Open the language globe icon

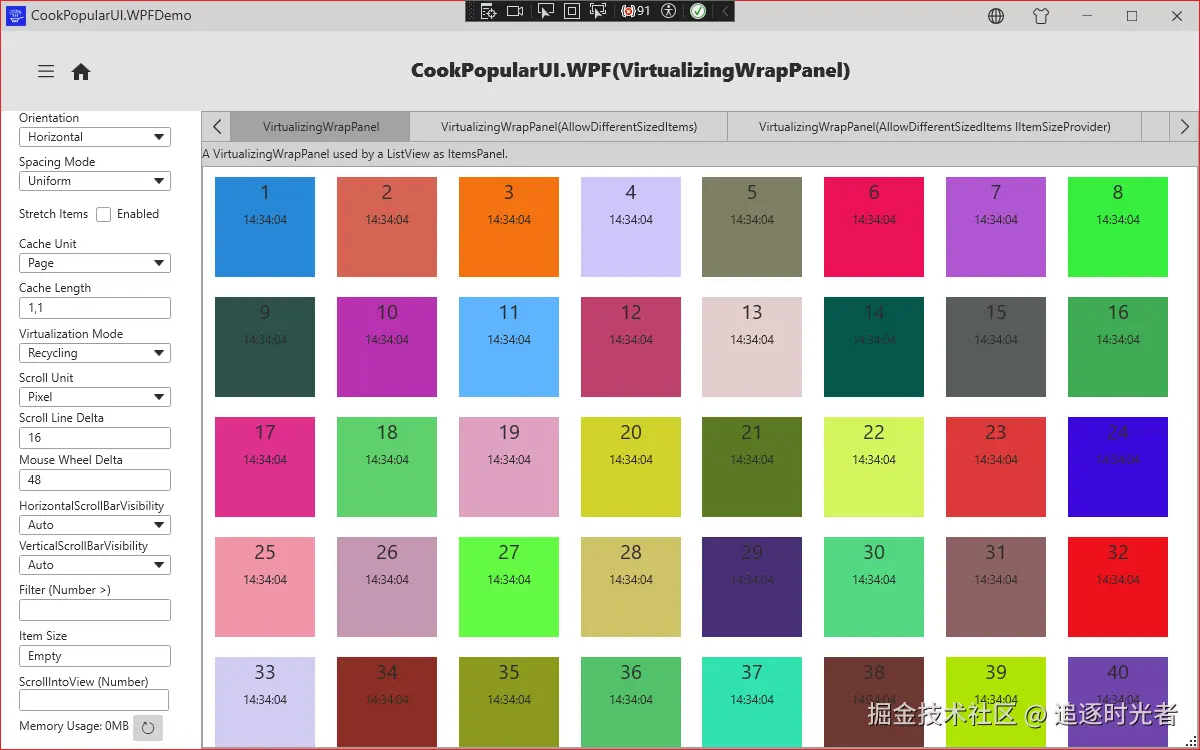[996, 15]
